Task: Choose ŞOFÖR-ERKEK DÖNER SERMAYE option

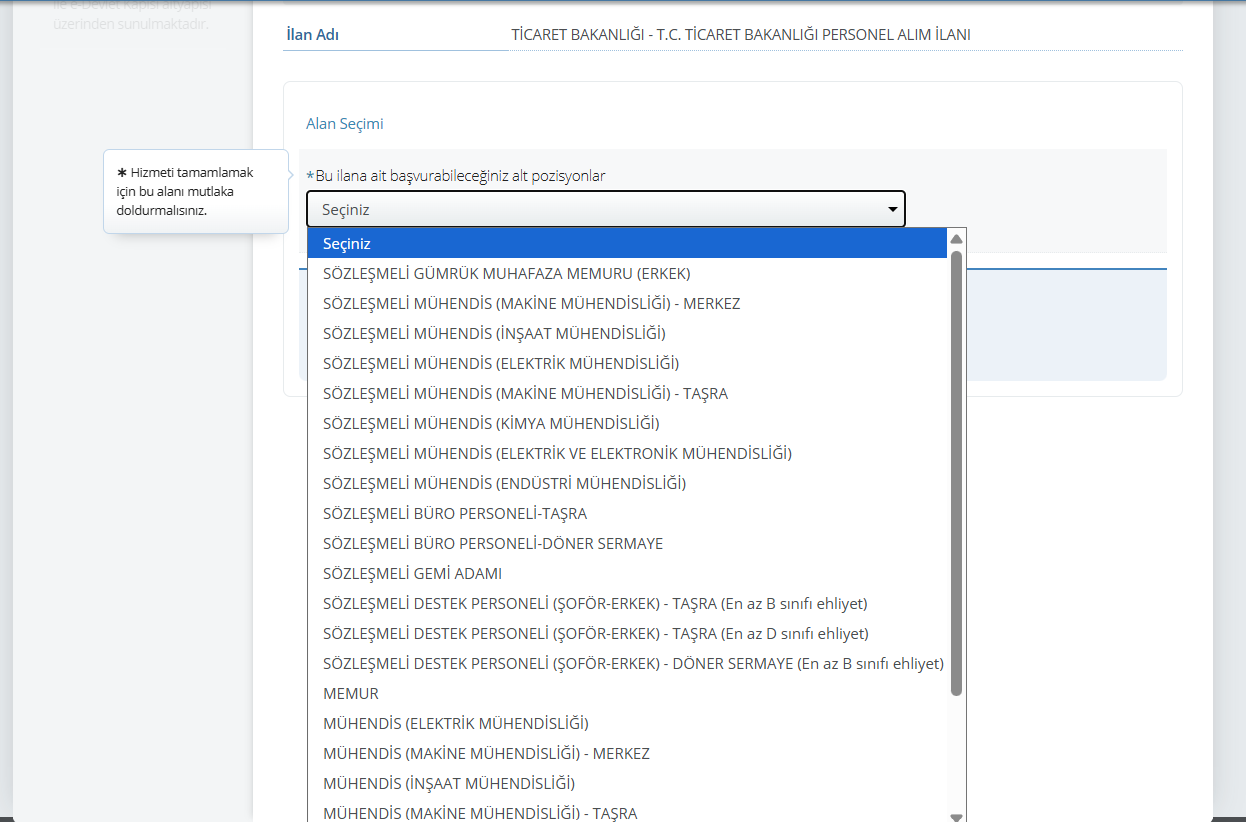Action: click(633, 664)
